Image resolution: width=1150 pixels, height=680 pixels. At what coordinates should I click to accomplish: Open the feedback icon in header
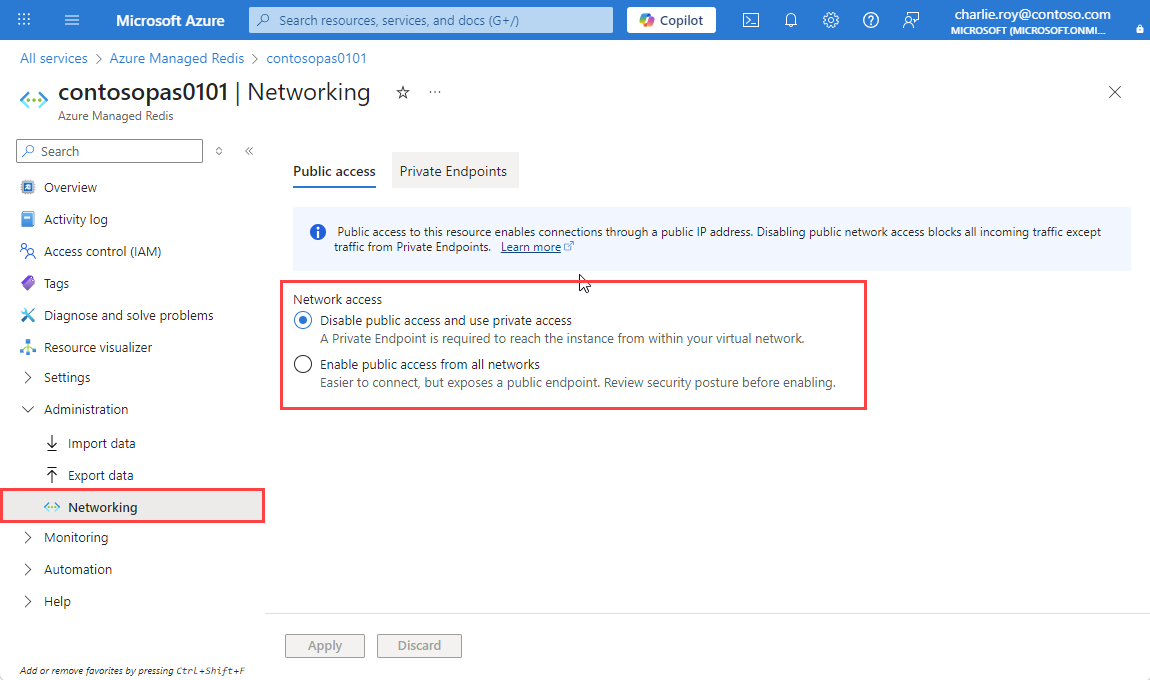(911, 20)
